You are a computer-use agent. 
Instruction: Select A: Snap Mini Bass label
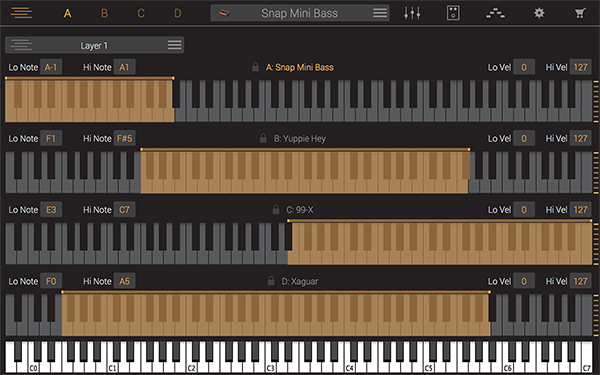click(300, 67)
